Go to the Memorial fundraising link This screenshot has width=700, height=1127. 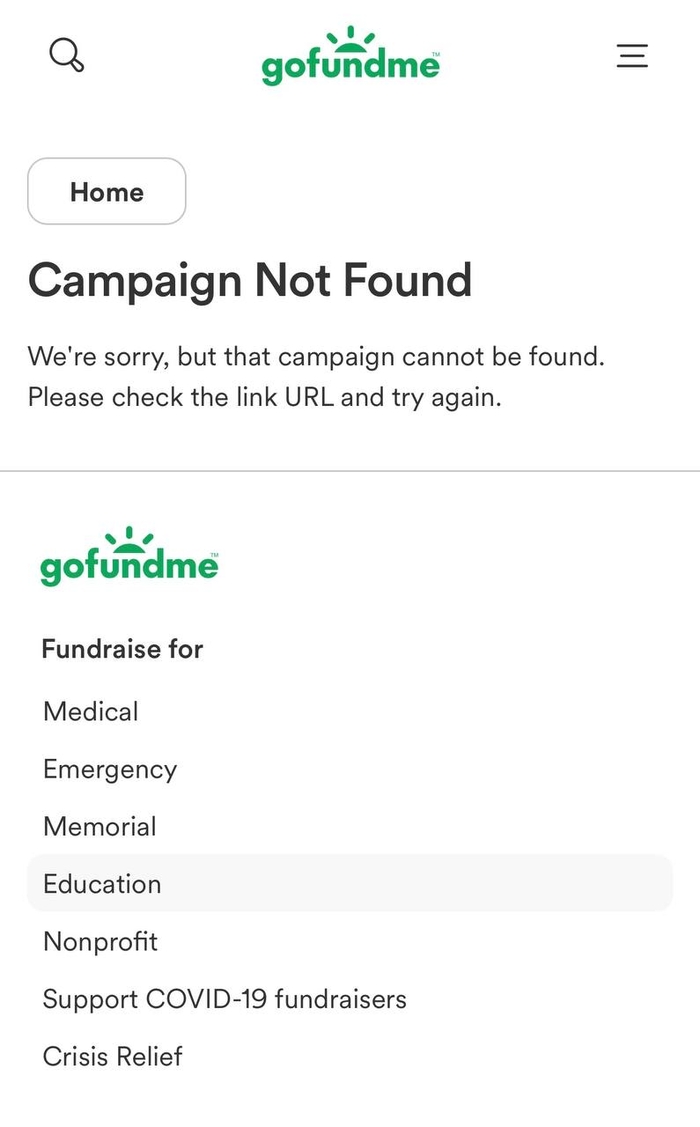pos(100,827)
